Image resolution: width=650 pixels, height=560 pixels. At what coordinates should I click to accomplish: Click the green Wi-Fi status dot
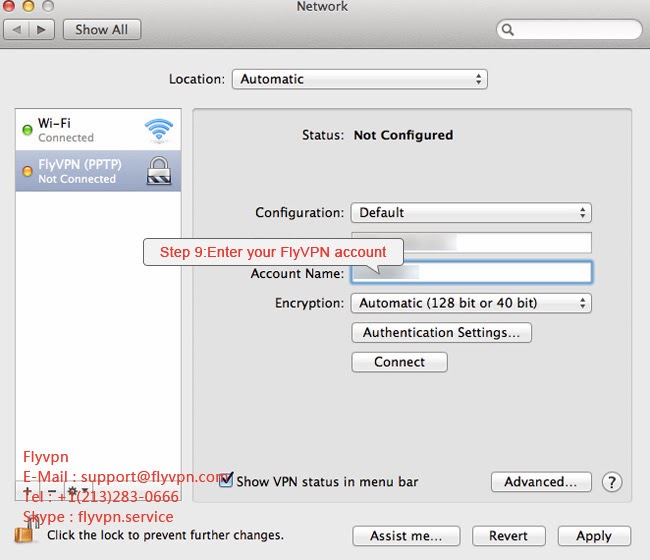(x=27, y=130)
